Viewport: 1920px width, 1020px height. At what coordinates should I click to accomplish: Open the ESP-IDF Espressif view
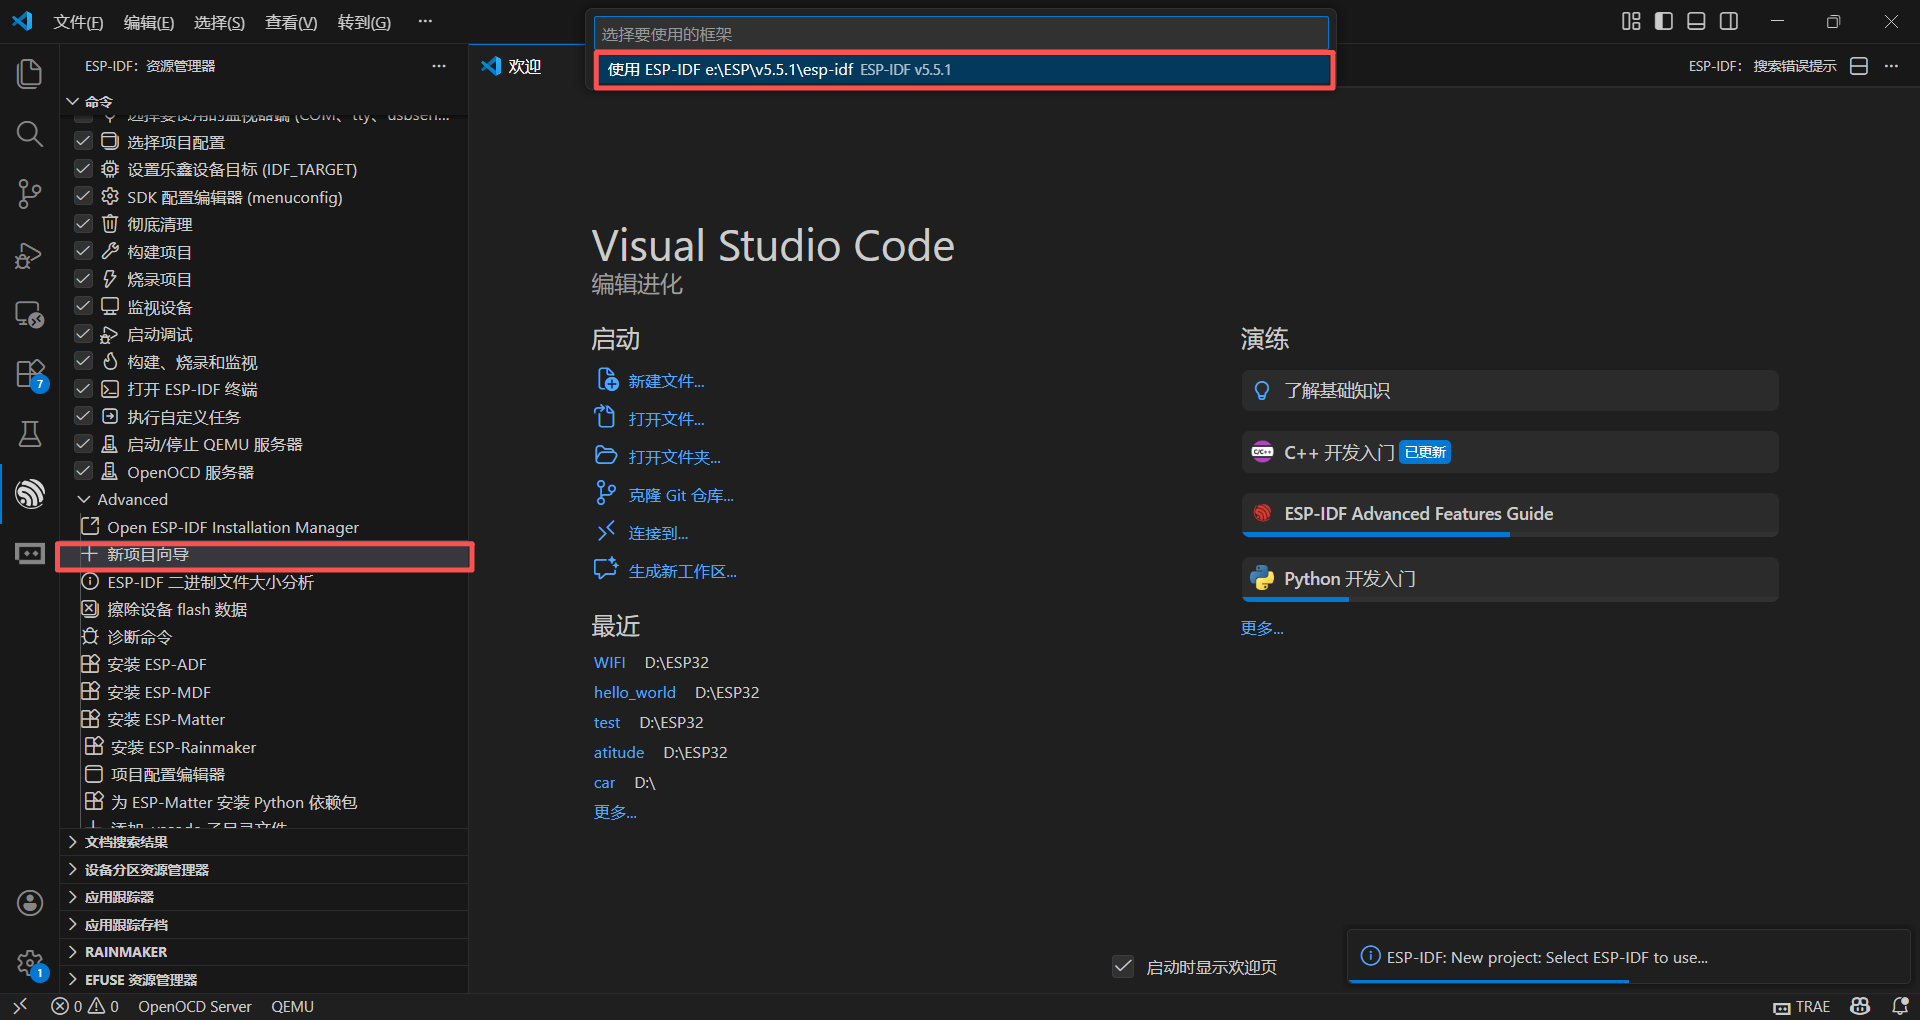[x=30, y=494]
